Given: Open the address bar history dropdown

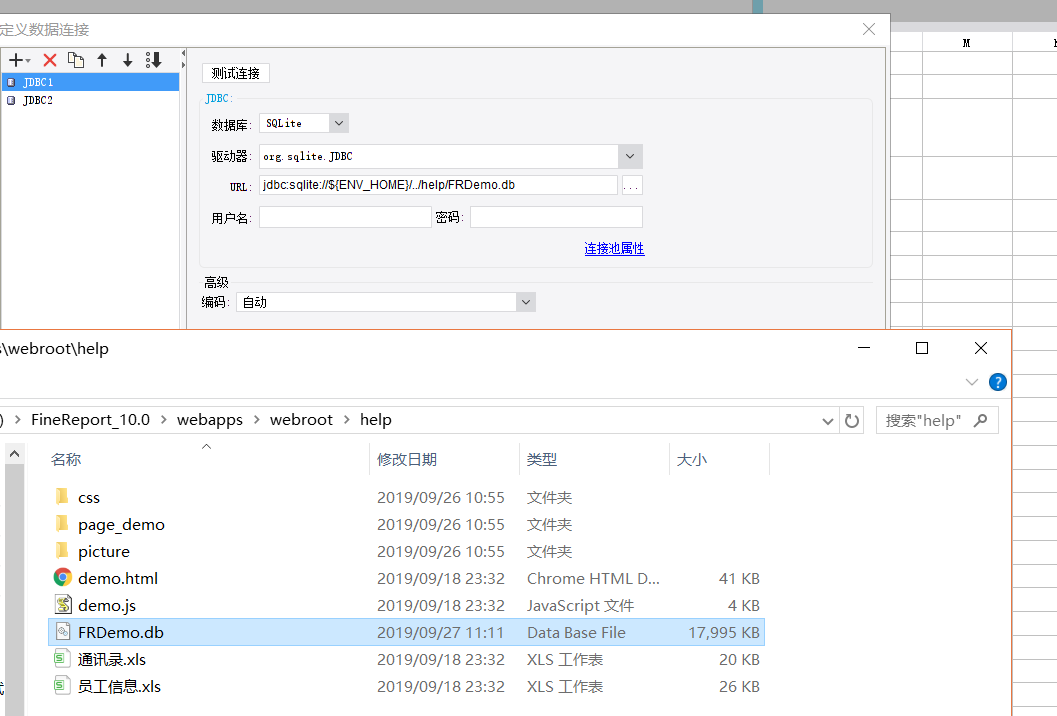Looking at the screenshot, I should 828,421.
